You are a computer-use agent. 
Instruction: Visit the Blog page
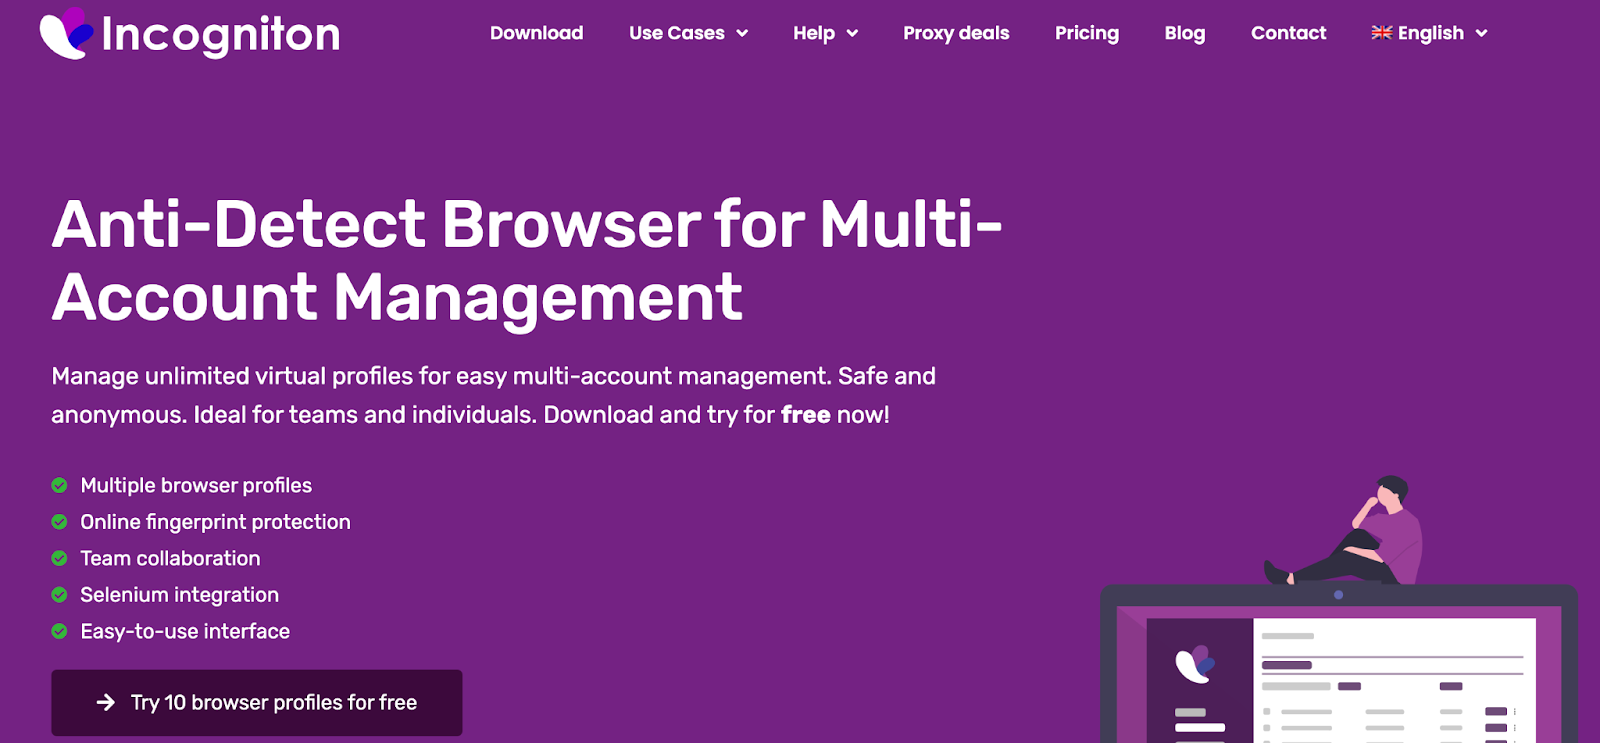click(1185, 33)
